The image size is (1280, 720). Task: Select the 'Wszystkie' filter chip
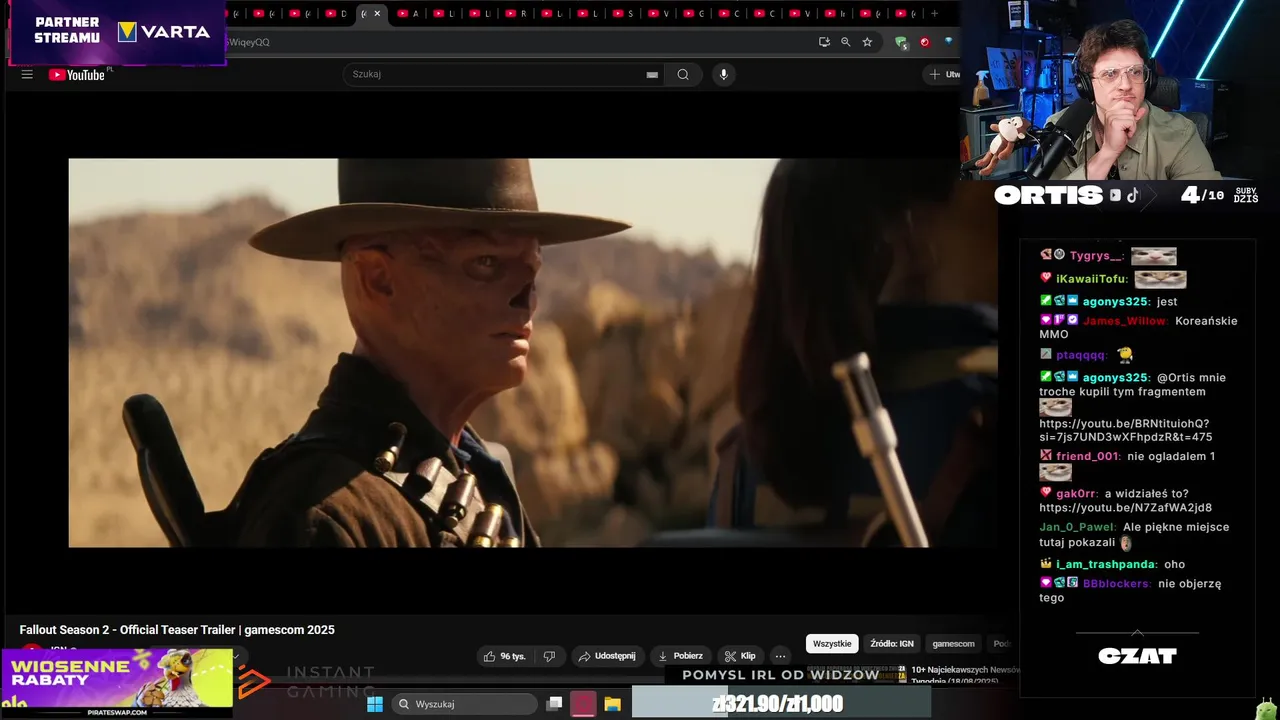832,644
